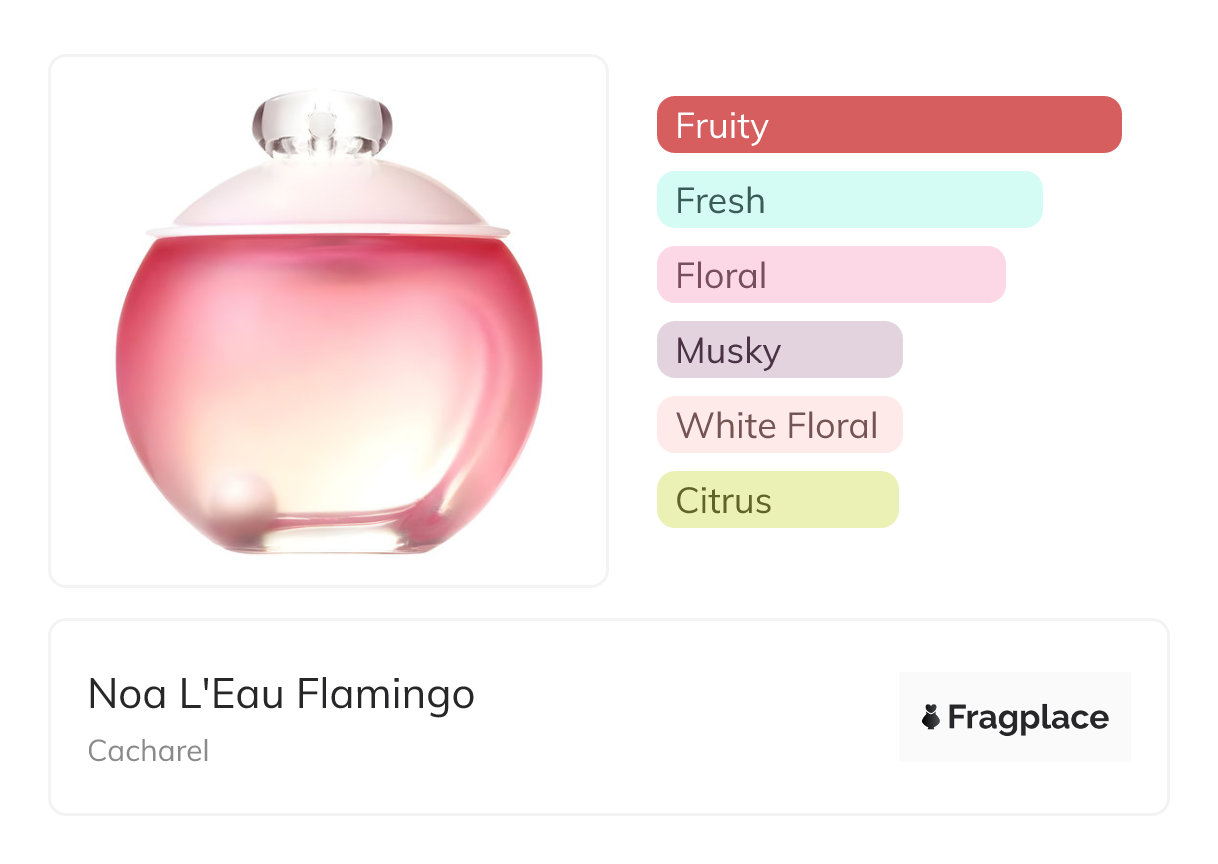
Task: Pick the mauve Musky accord bar
Action: point(779,350)
